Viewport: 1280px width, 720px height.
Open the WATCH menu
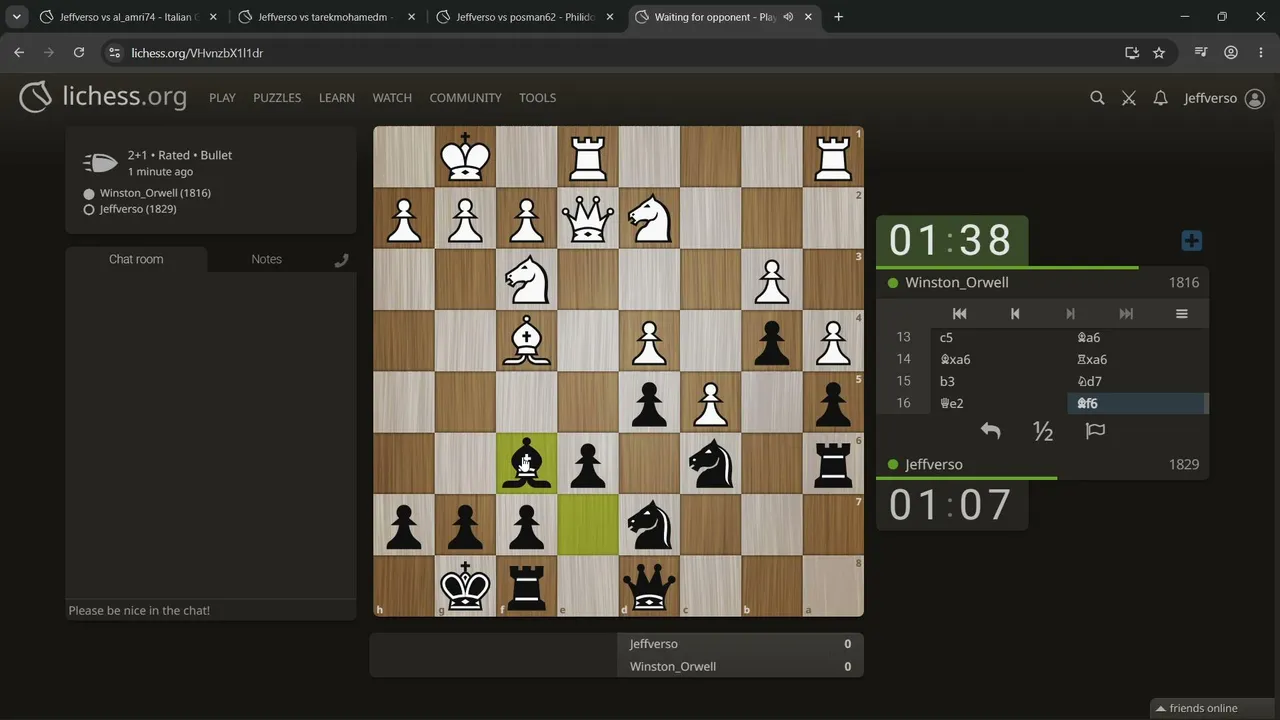pos(392,98)
